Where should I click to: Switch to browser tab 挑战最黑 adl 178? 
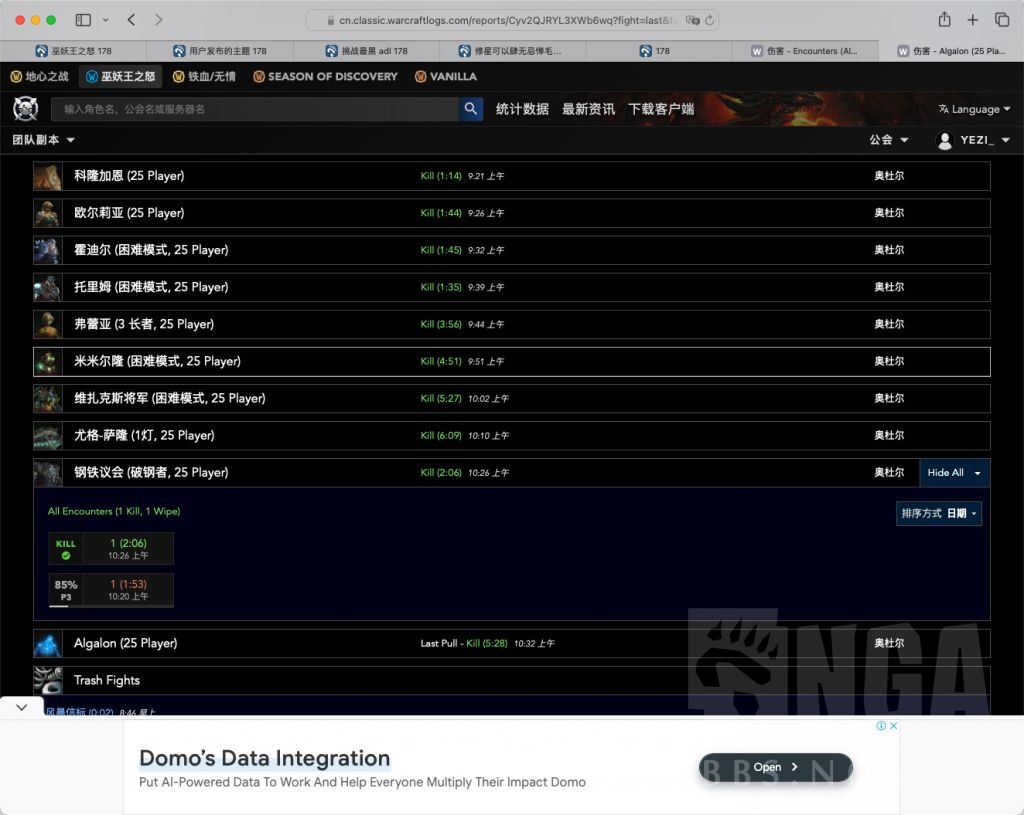[366, 51]
